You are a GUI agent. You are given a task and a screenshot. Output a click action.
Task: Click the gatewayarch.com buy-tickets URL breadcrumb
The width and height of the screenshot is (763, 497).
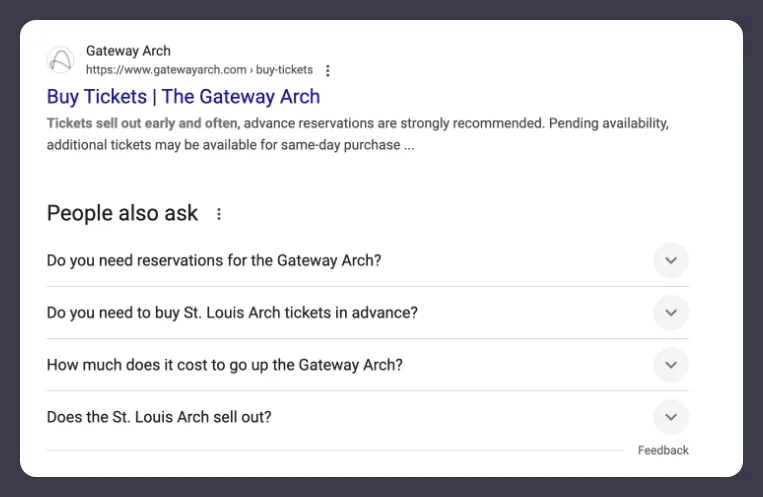click(165, 70)
